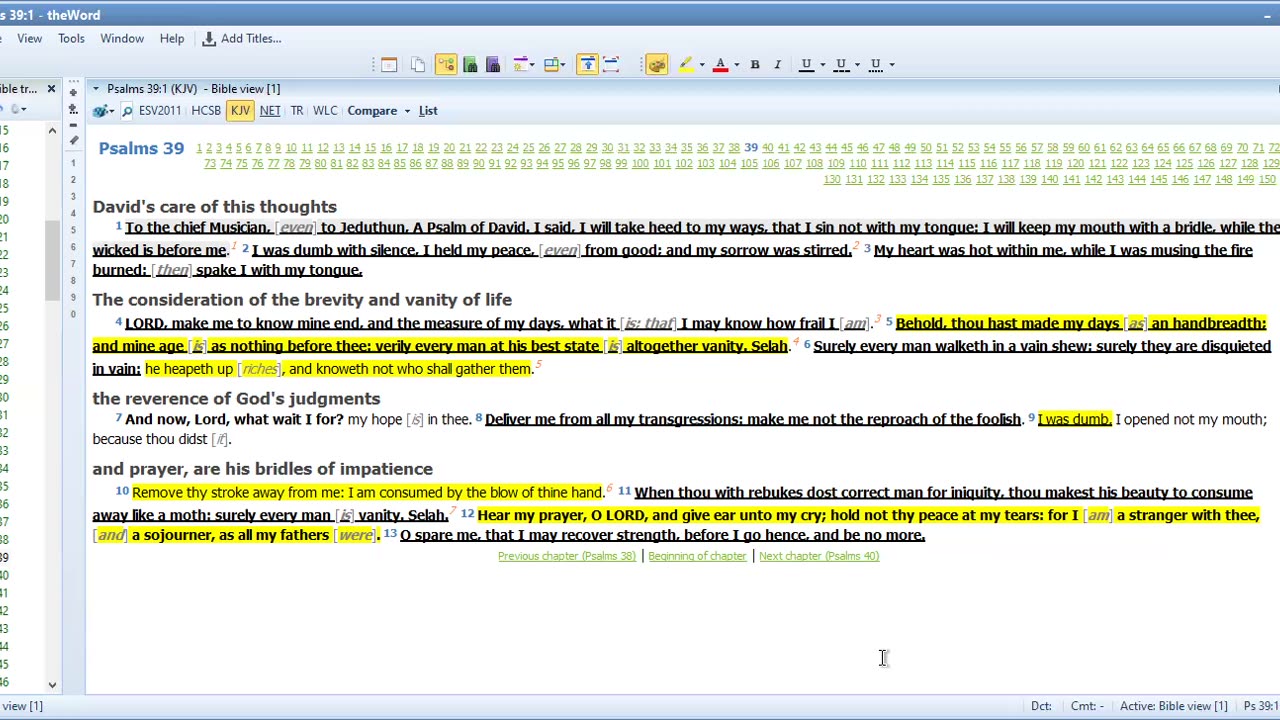
Task: Click the plus icon in the vertical strip
Action: click(73, 92)
